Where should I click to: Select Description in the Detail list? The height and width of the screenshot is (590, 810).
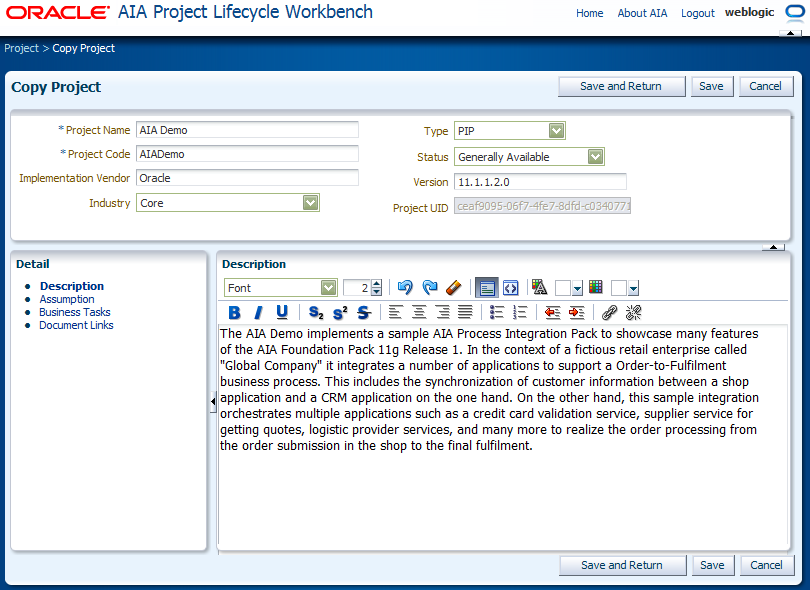point(72,286)
